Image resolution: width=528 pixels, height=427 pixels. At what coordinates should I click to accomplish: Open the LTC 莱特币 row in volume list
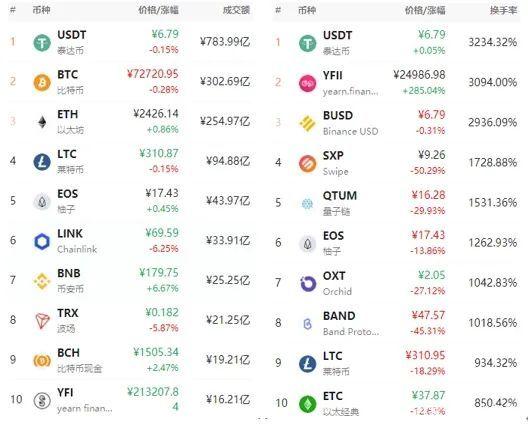[131, 161]
